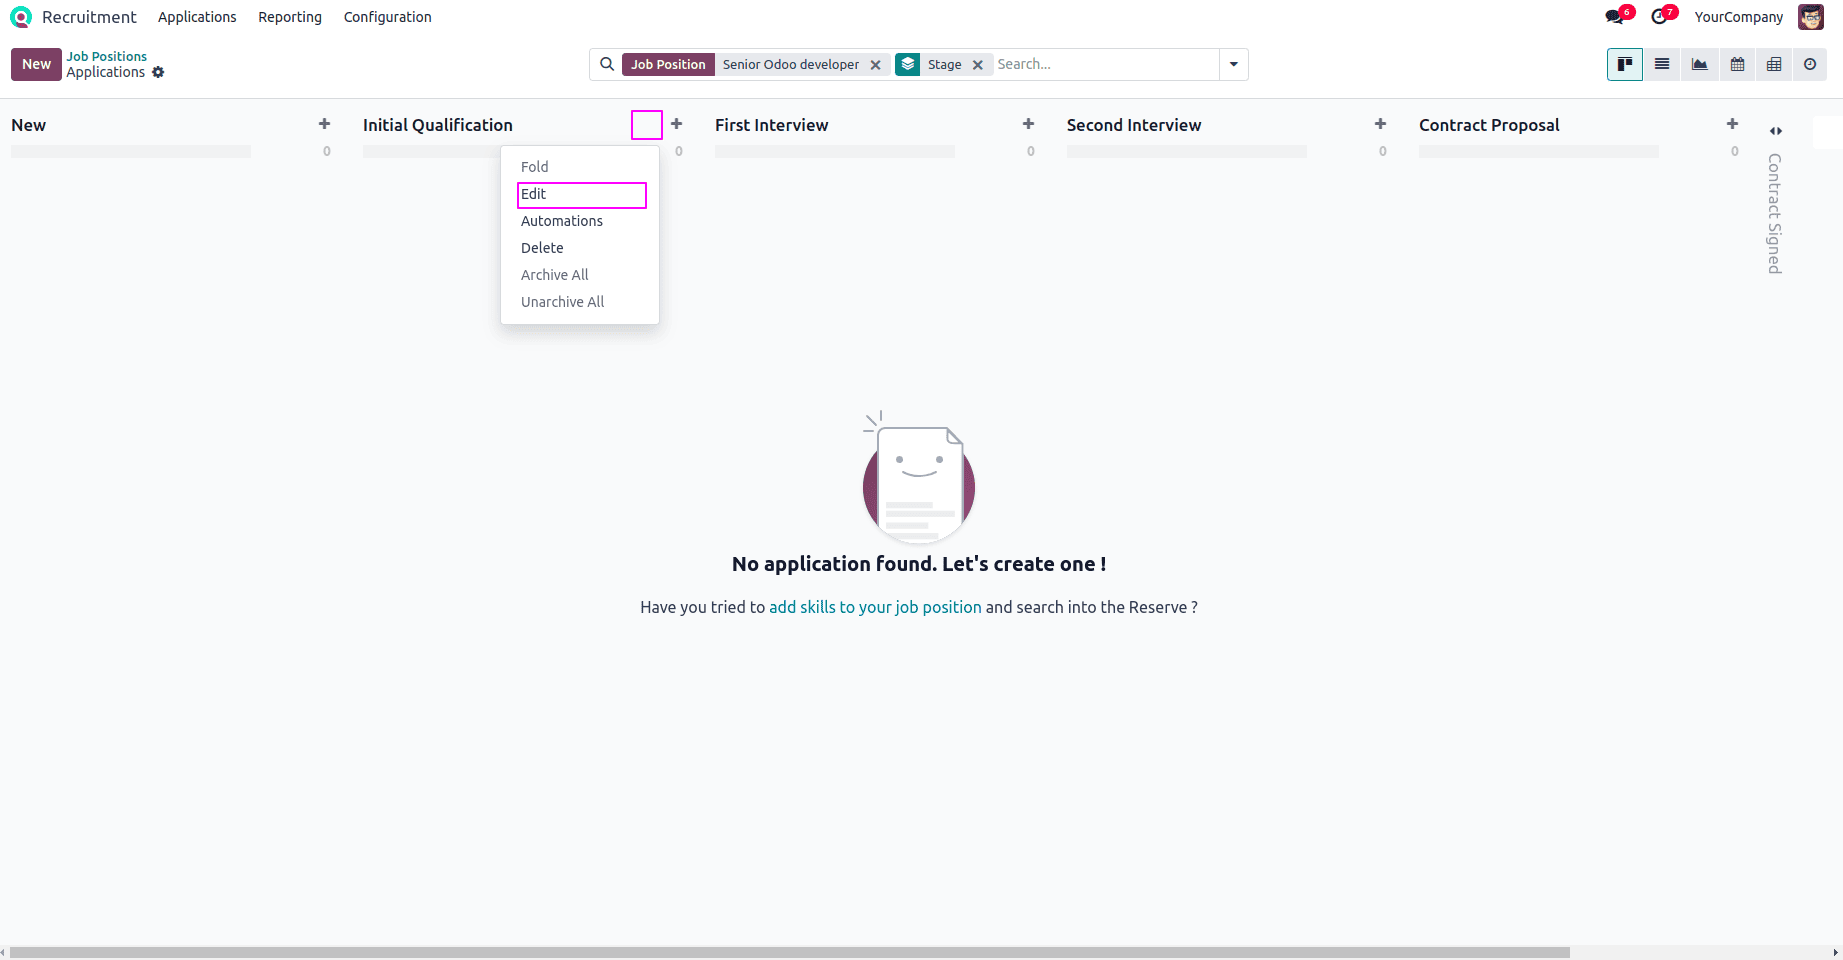The width and height of the screenshot is (1843, 960).
Task: Click the horizontal scrollbar at bottom
Action: point(790,952)
